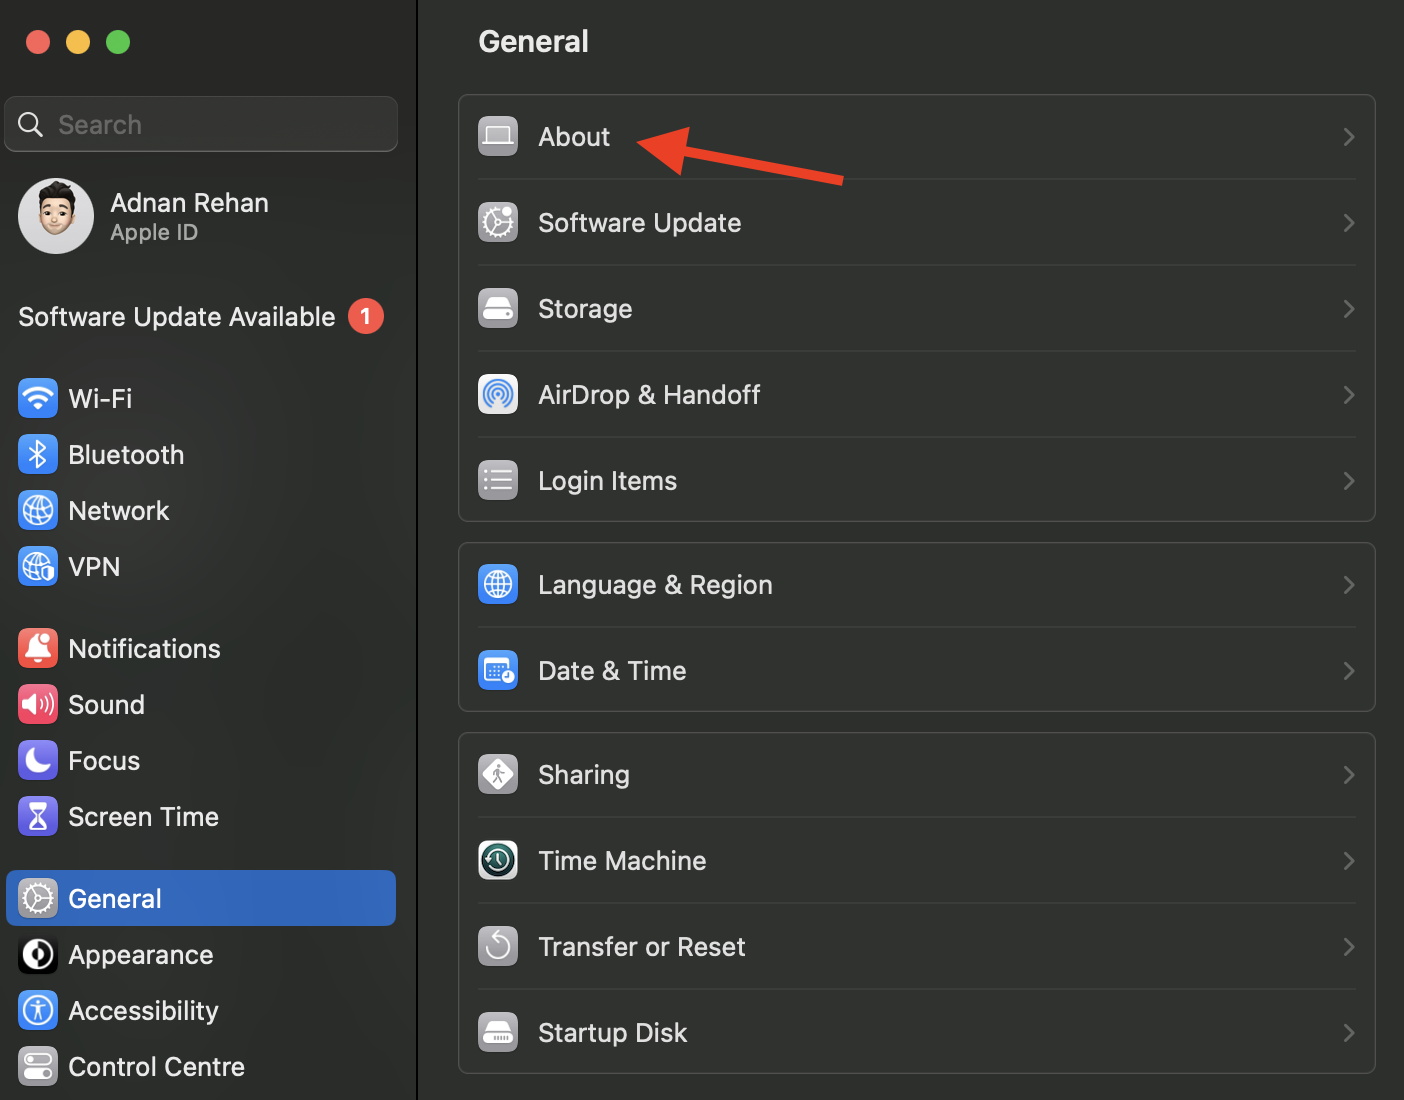Open Language & Region via its chevron
1404x1100 pixels.
(1349, 585)
